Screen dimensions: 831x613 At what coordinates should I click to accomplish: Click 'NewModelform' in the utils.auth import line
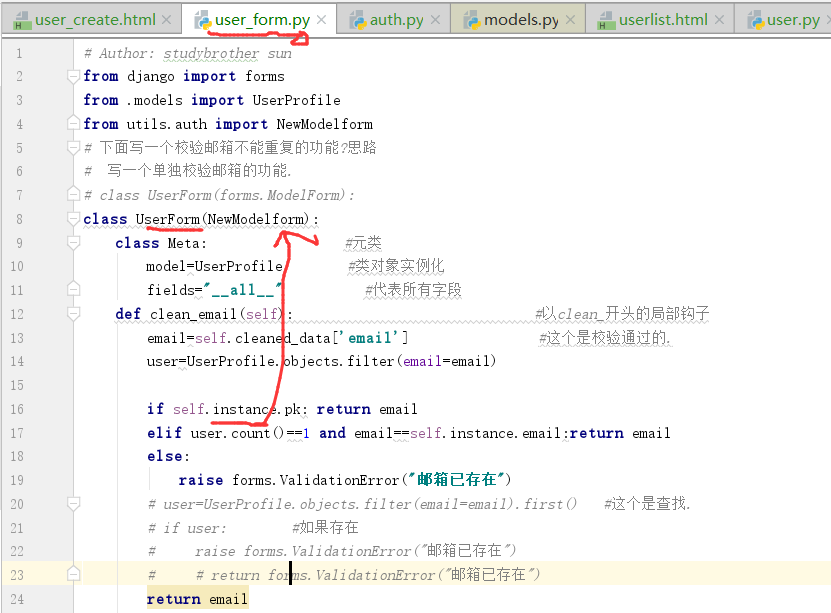[324, 124]
